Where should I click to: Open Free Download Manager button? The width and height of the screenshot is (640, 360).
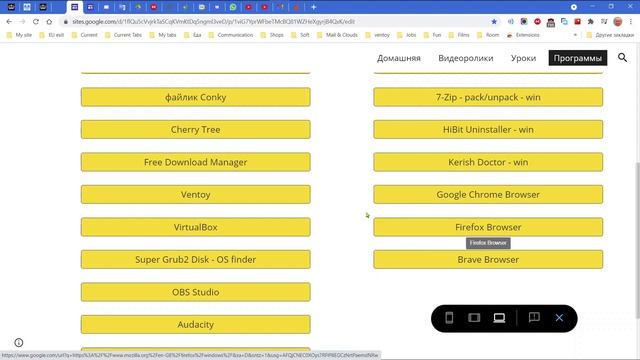[196, 162]
